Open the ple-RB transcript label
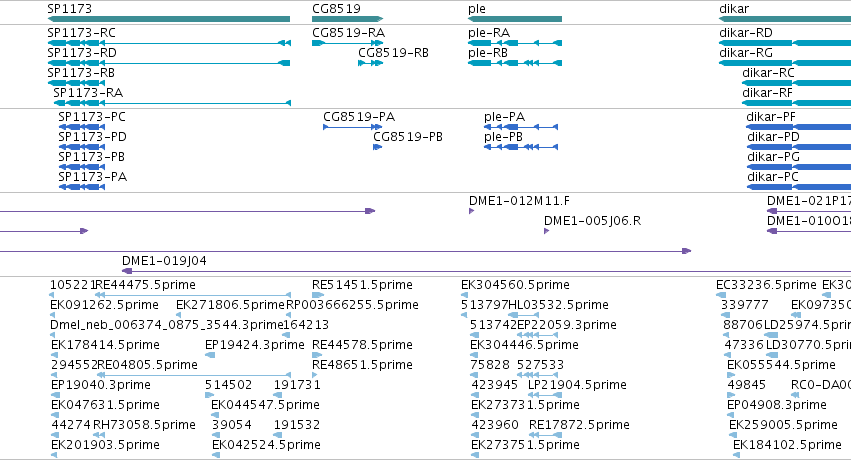 [x=488, y=53]
